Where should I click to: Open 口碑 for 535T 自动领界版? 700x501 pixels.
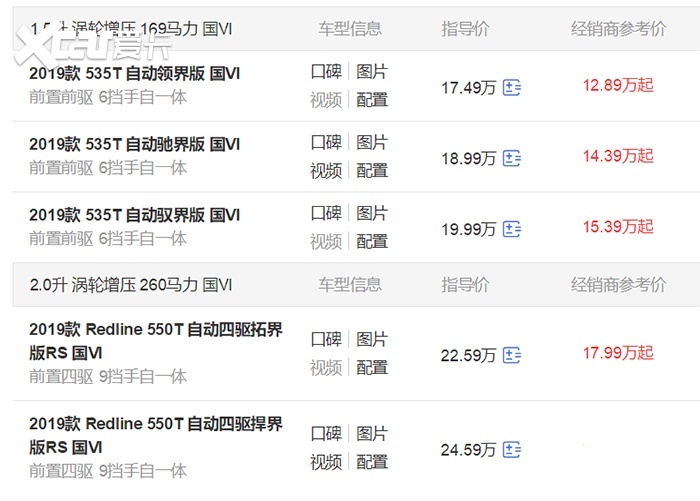[326, 72]
